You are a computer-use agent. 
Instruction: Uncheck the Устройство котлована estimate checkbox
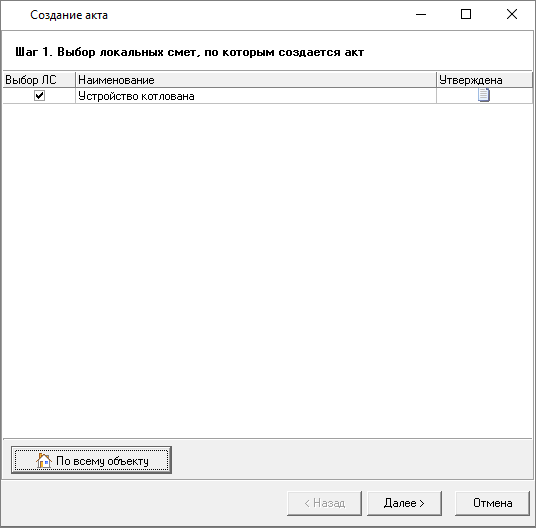(39, 96)
